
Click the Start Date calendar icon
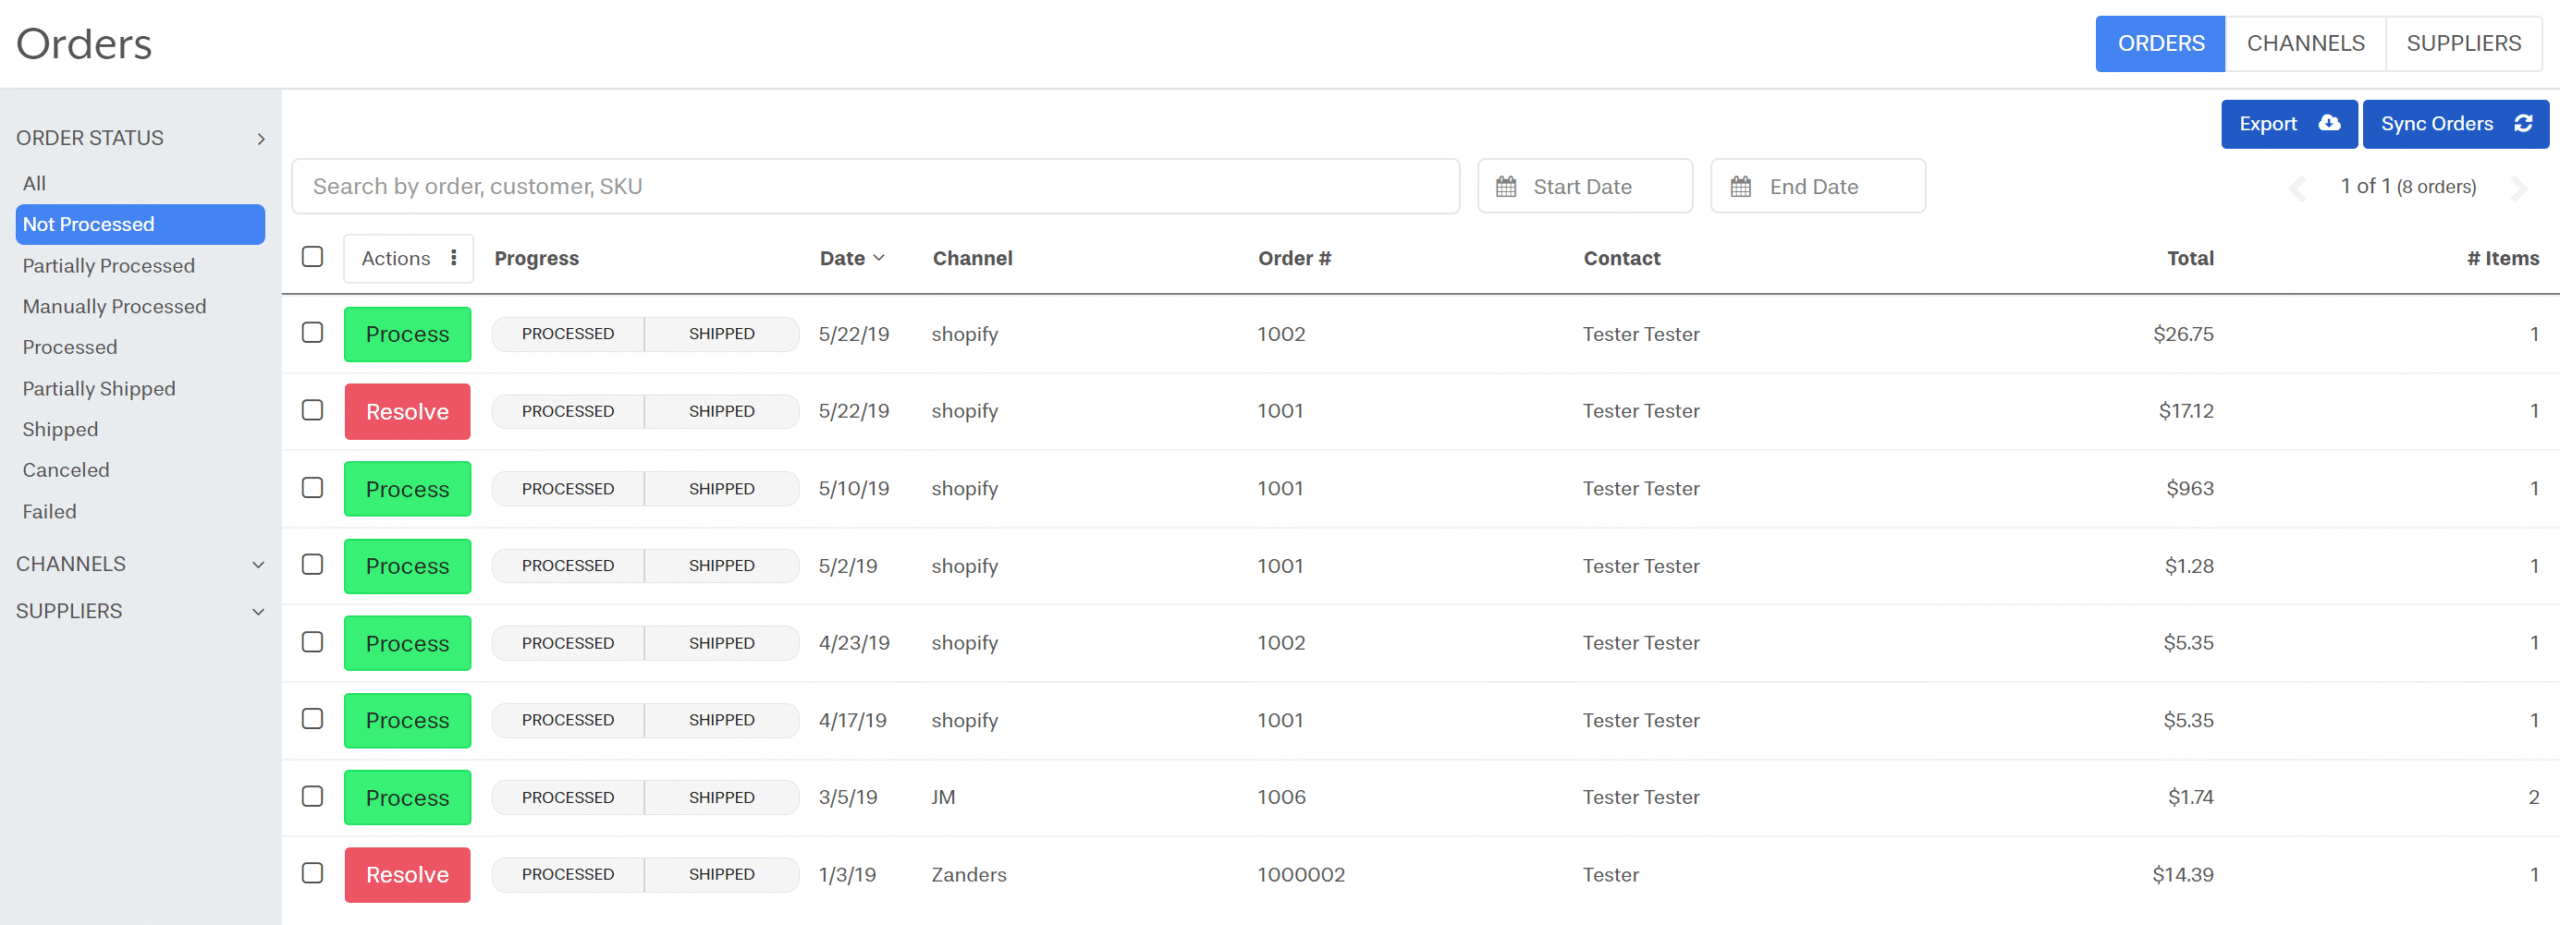pos(1505,186)
